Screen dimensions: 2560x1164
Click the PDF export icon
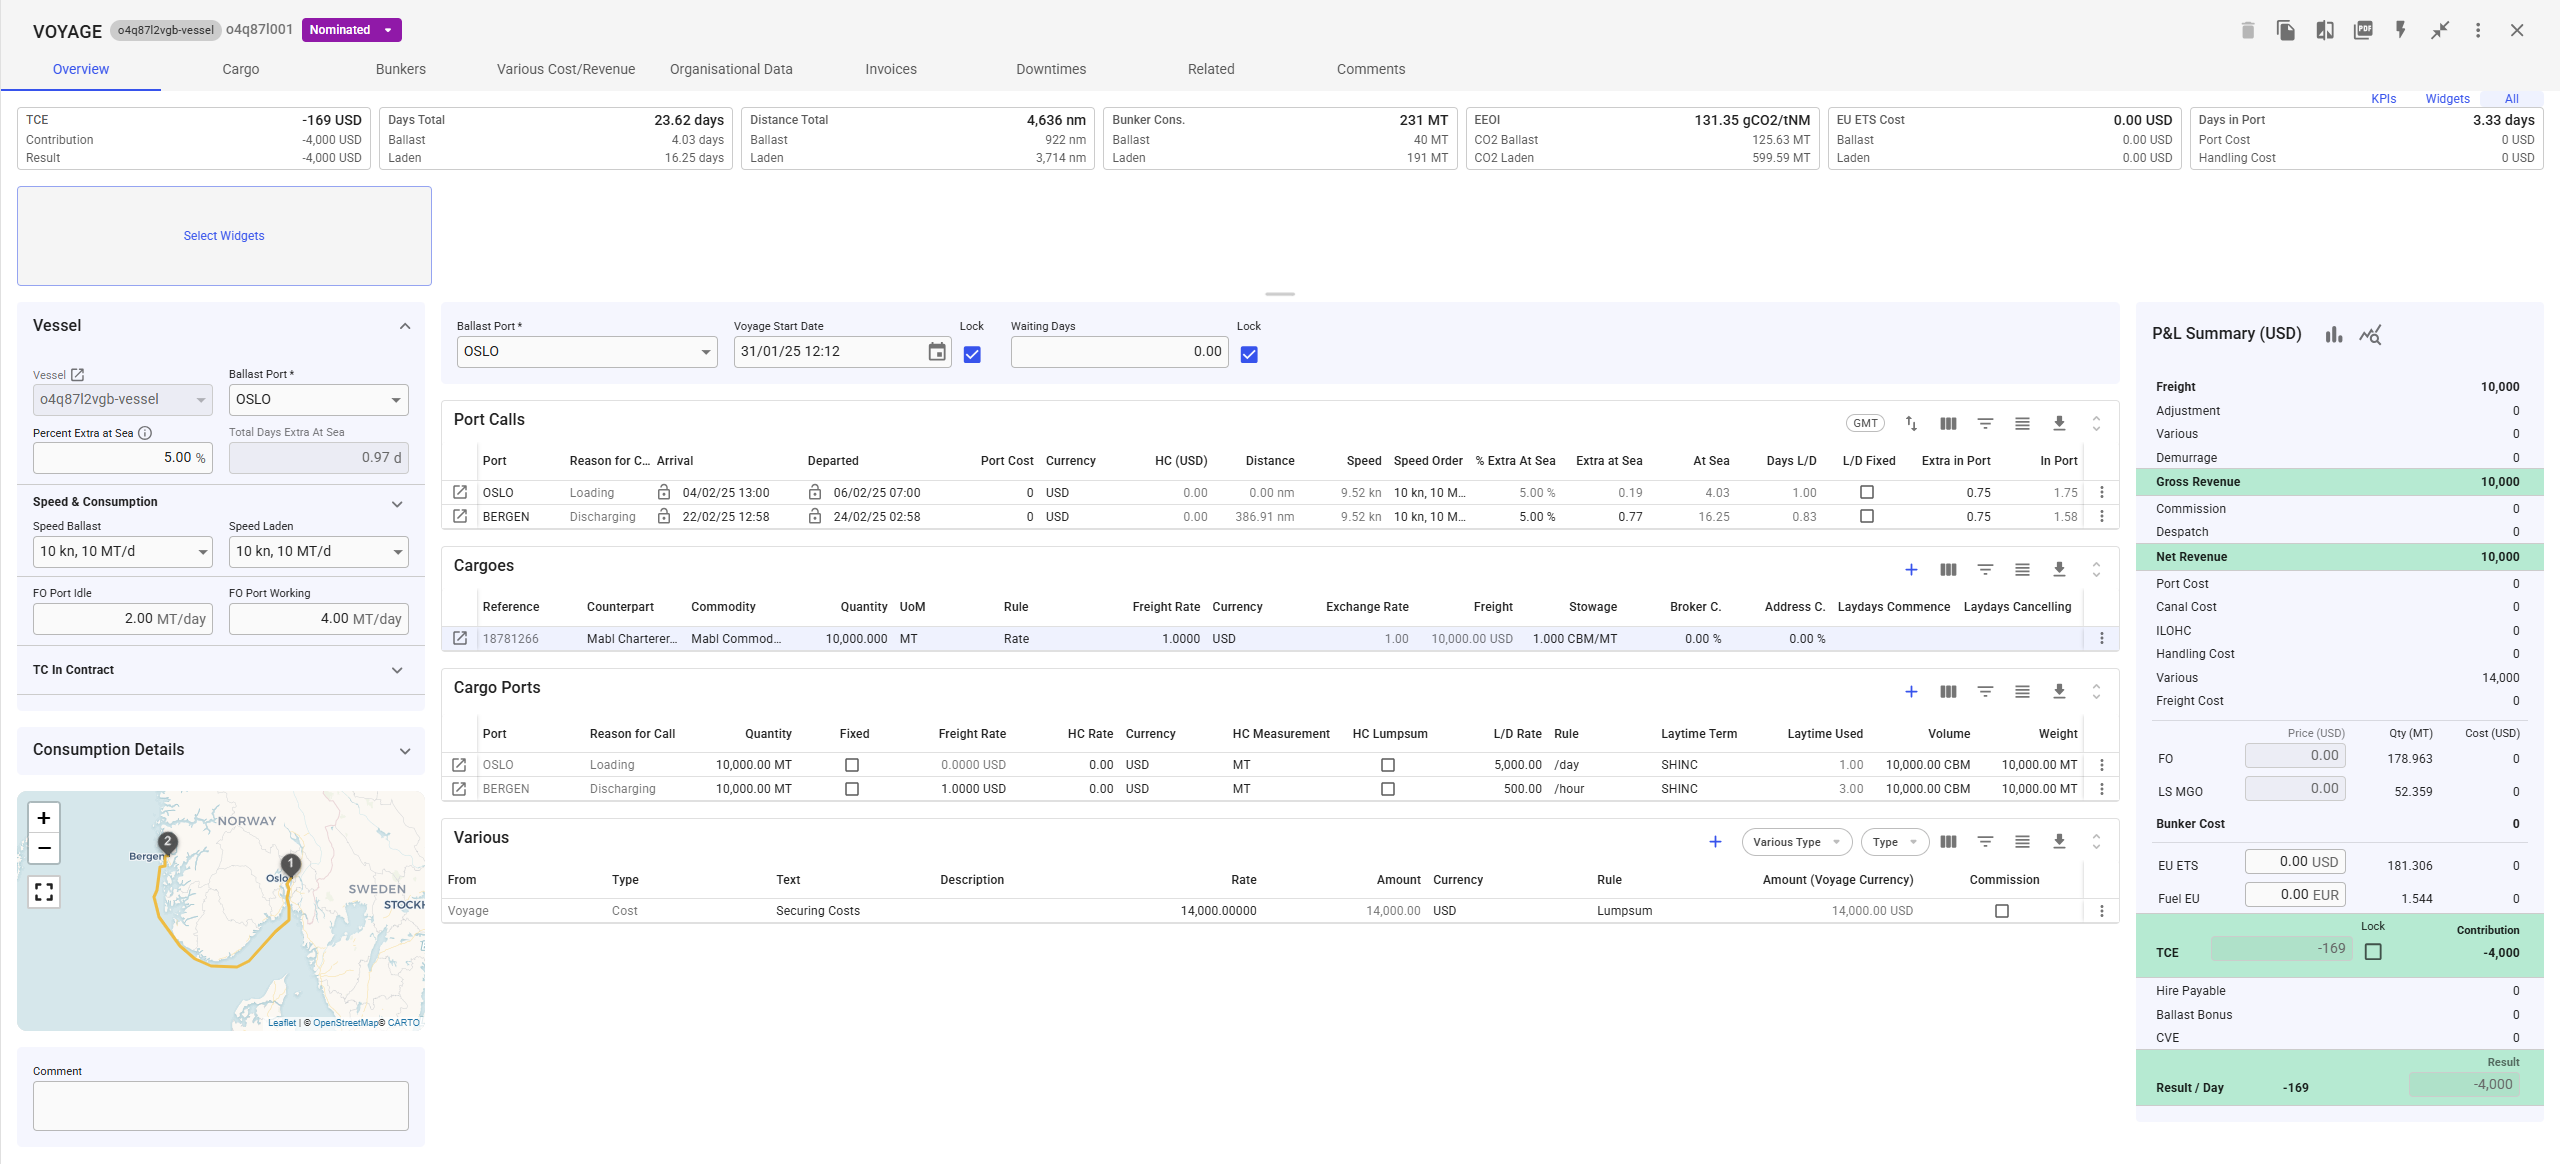(2363, 30)
